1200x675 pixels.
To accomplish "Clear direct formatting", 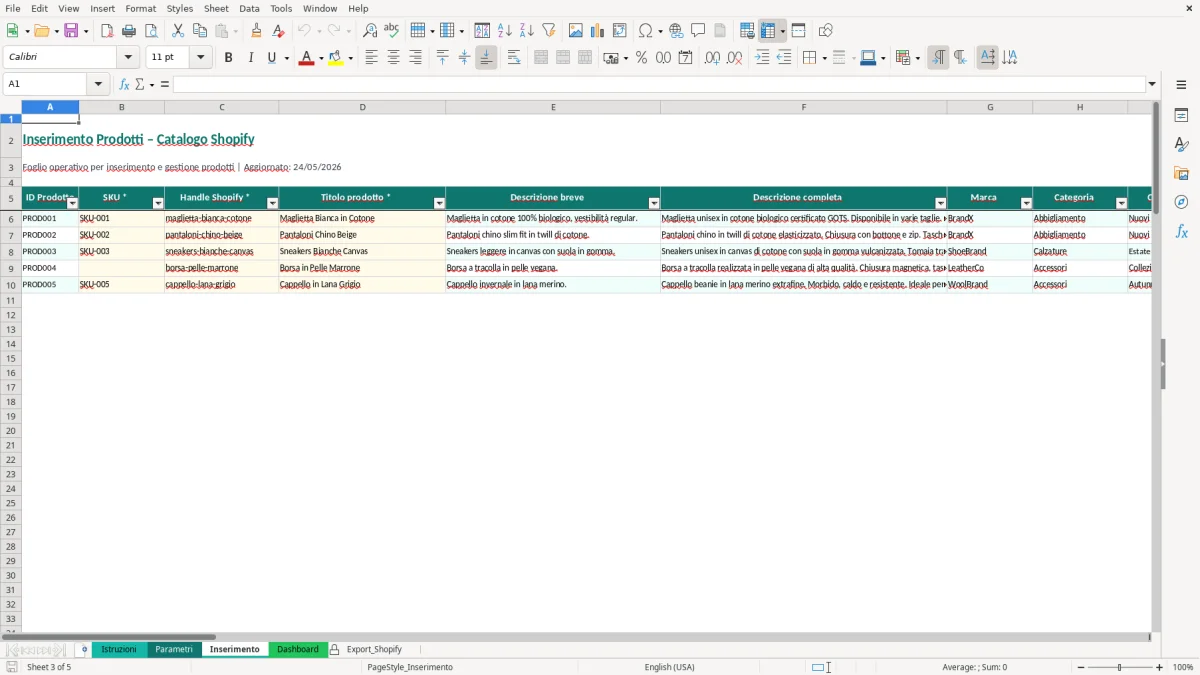I will coord(278,31).
